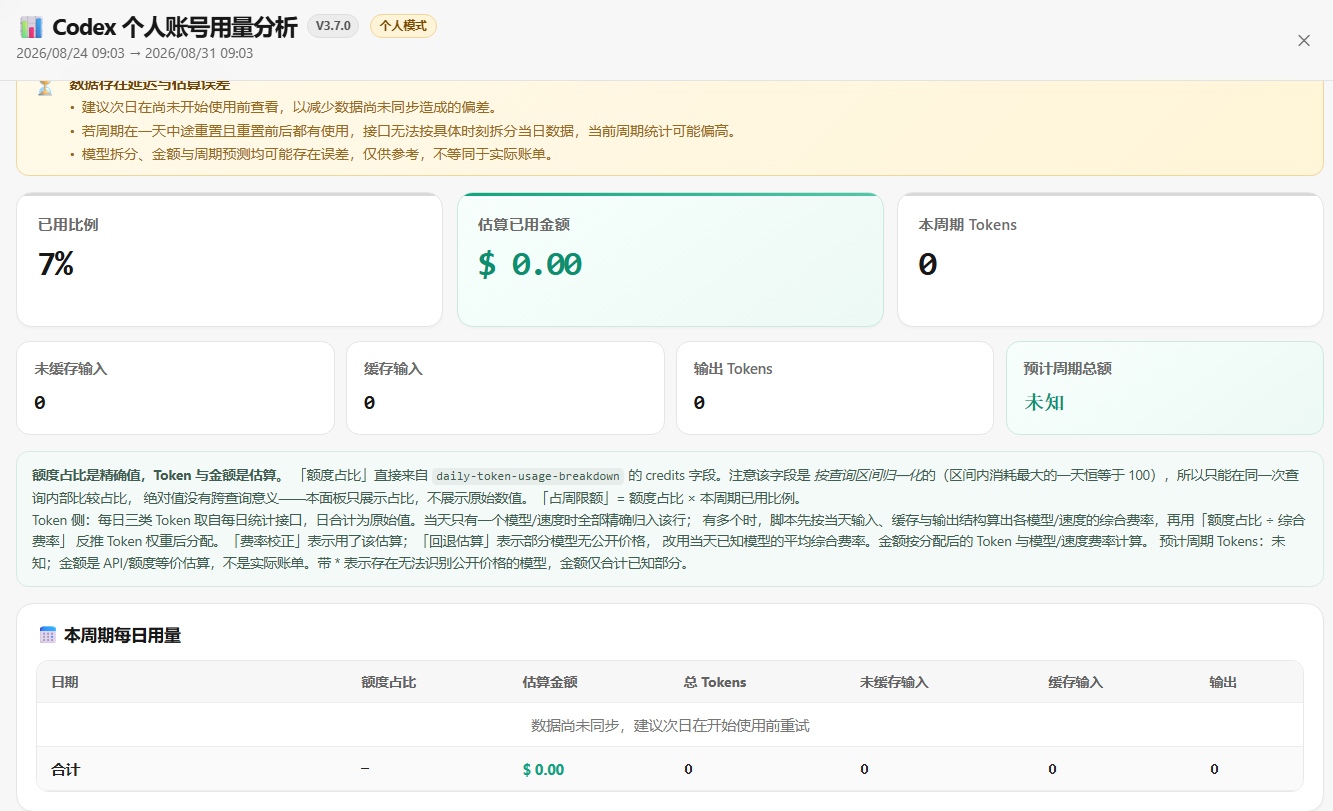Close the Codex usage analysis panel

click(1303, 40)
